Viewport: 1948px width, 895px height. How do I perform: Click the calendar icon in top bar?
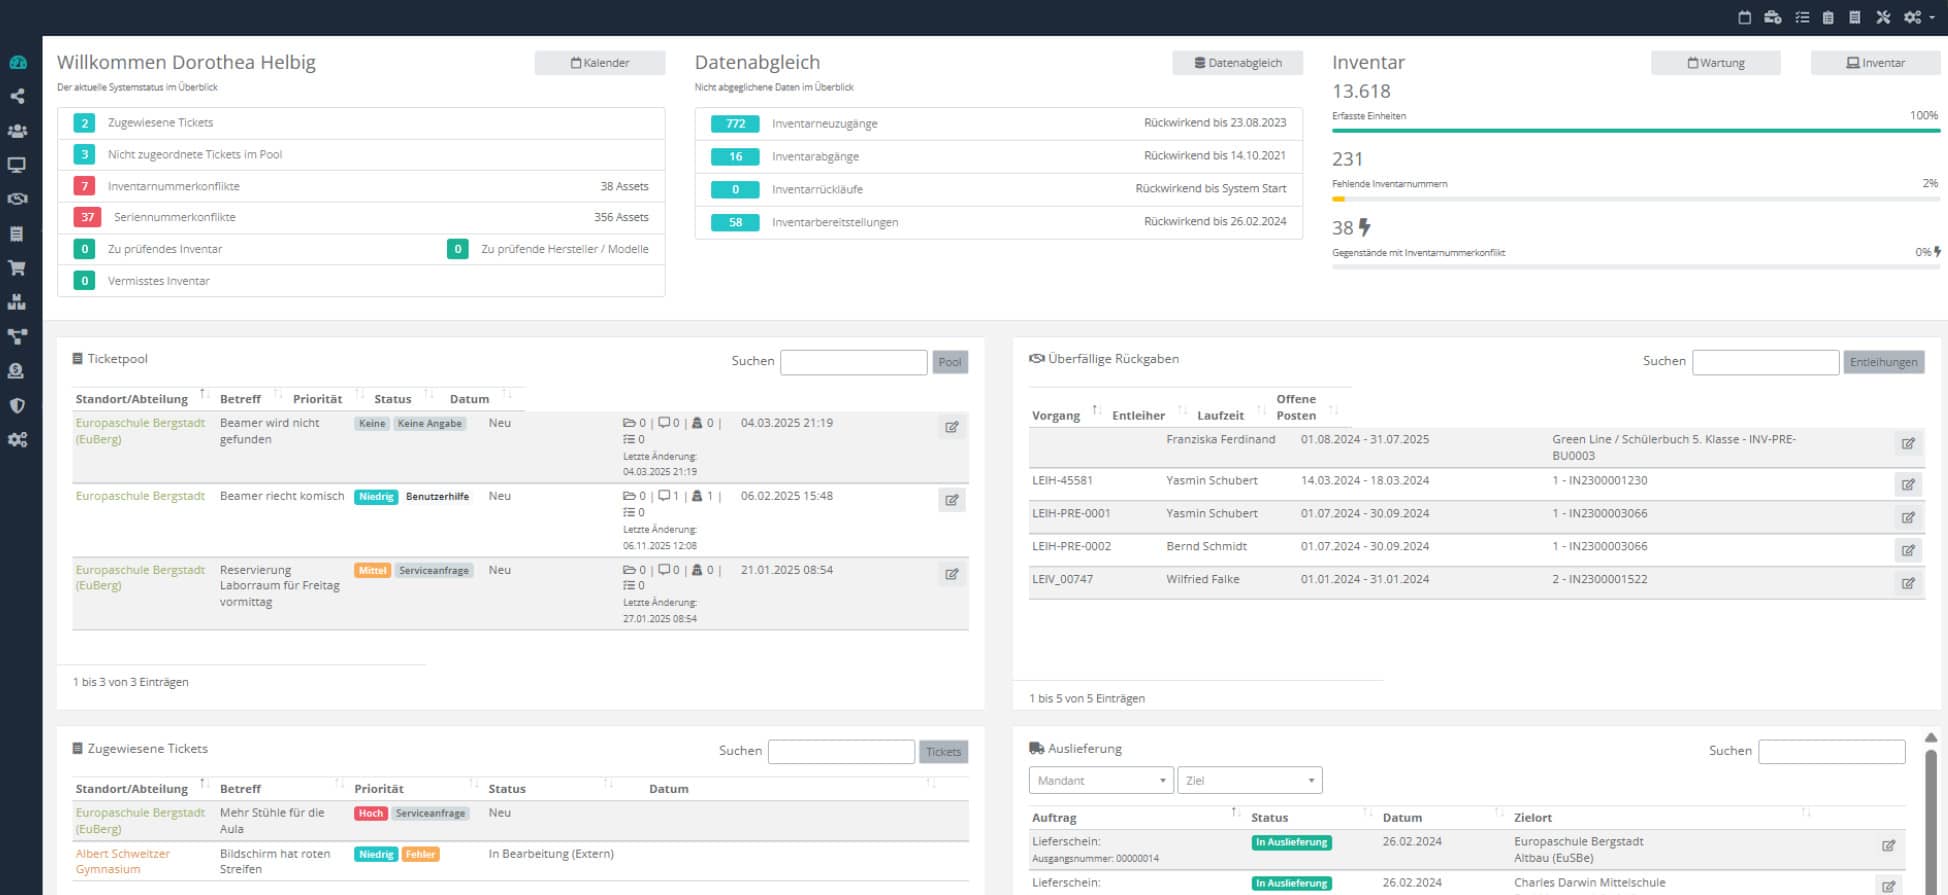pos(1745,17)
